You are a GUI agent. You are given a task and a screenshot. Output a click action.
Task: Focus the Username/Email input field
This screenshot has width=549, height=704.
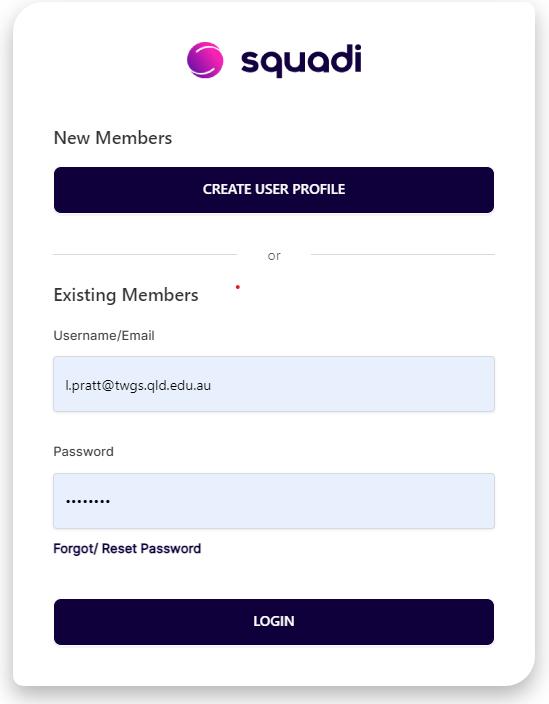[x=274, y=384]
